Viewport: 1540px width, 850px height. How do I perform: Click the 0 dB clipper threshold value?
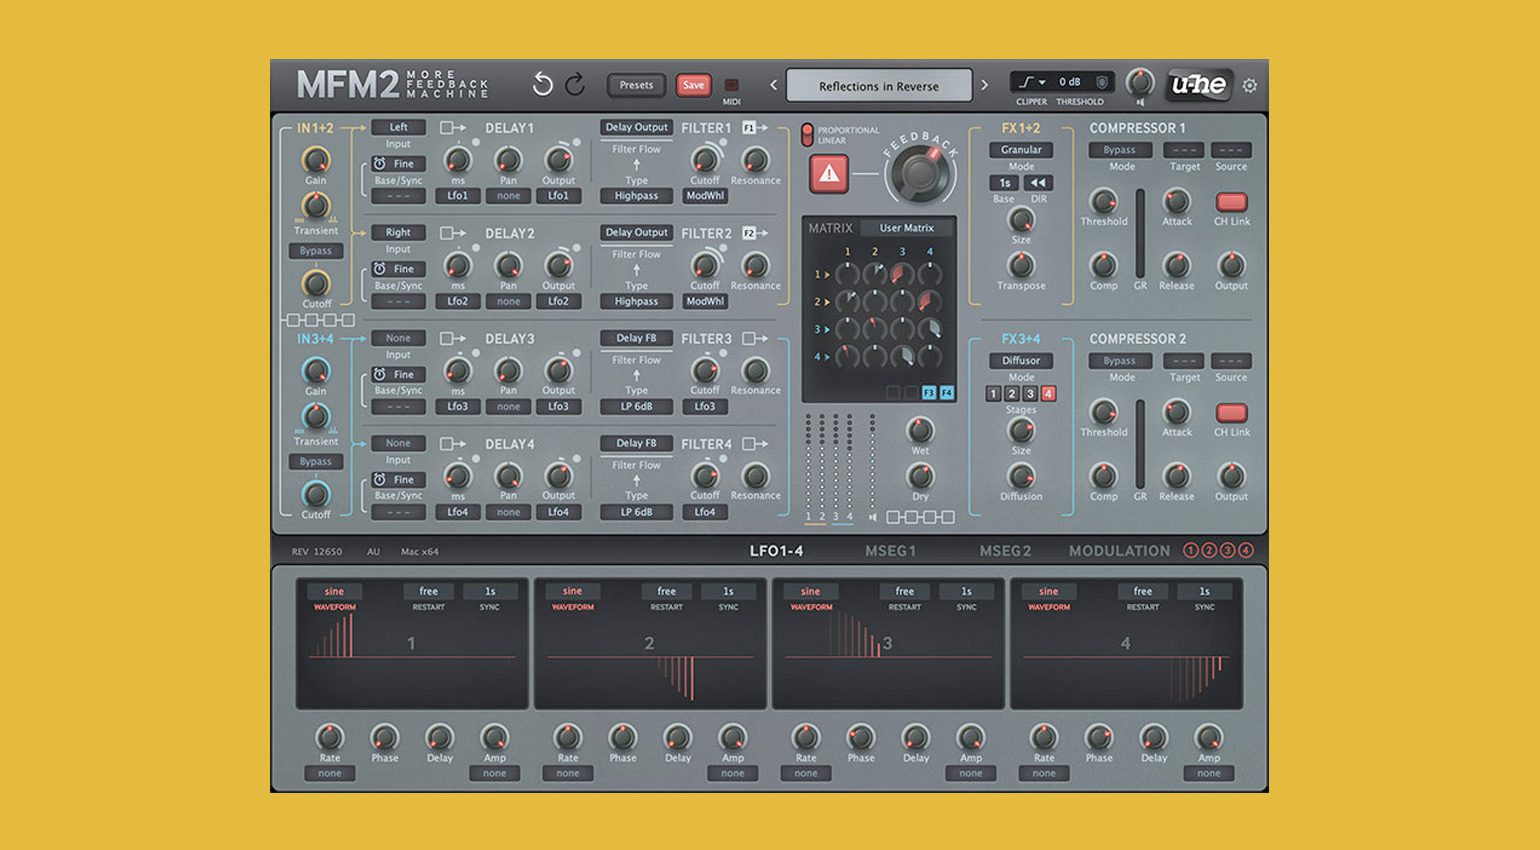click(1070, 82)
